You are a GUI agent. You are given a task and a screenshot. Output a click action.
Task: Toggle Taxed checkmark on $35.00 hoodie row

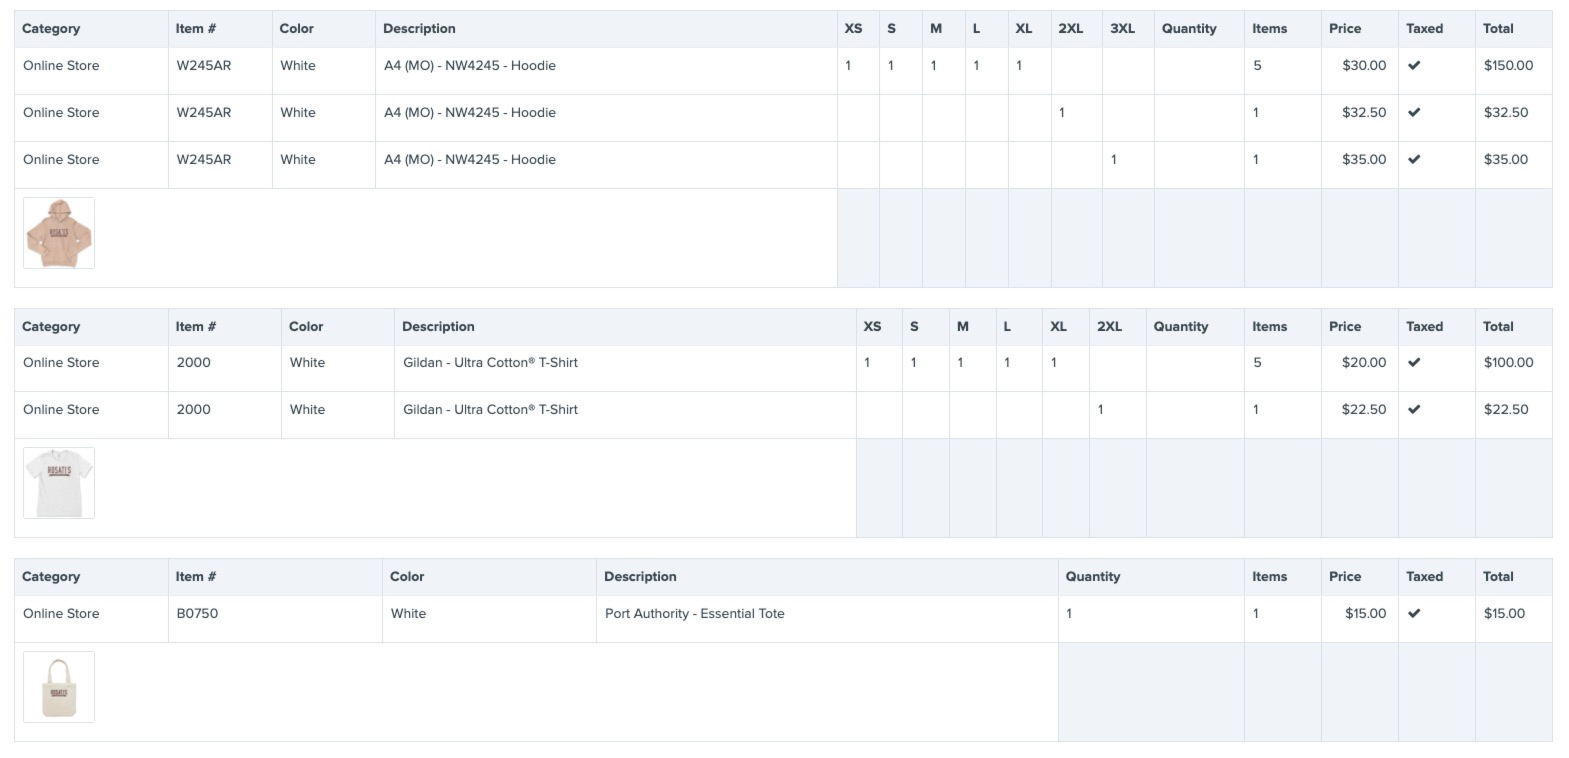click(x=1414, y=160)
